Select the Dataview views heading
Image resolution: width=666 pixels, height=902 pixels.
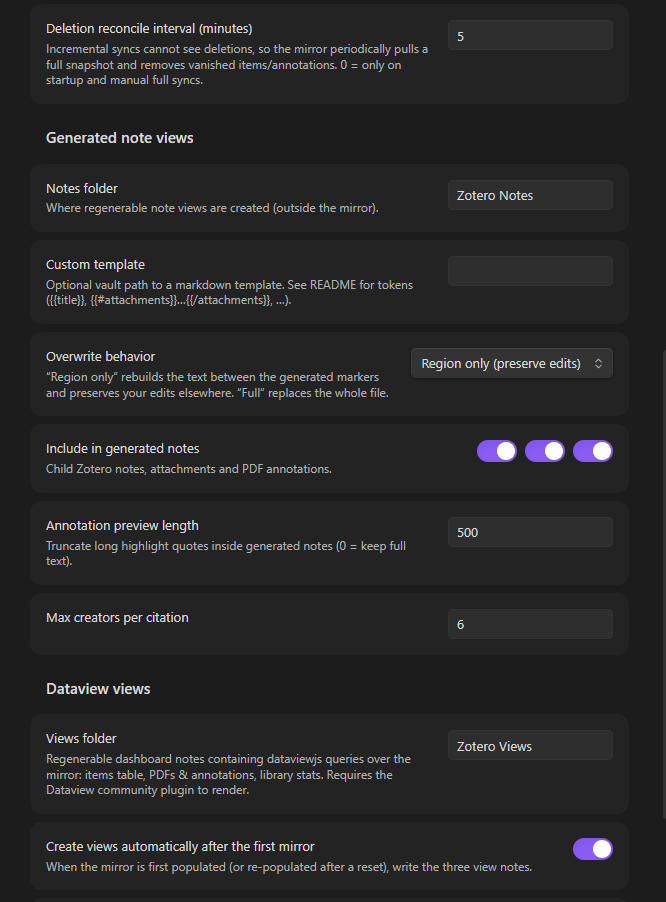click(98, 689)
